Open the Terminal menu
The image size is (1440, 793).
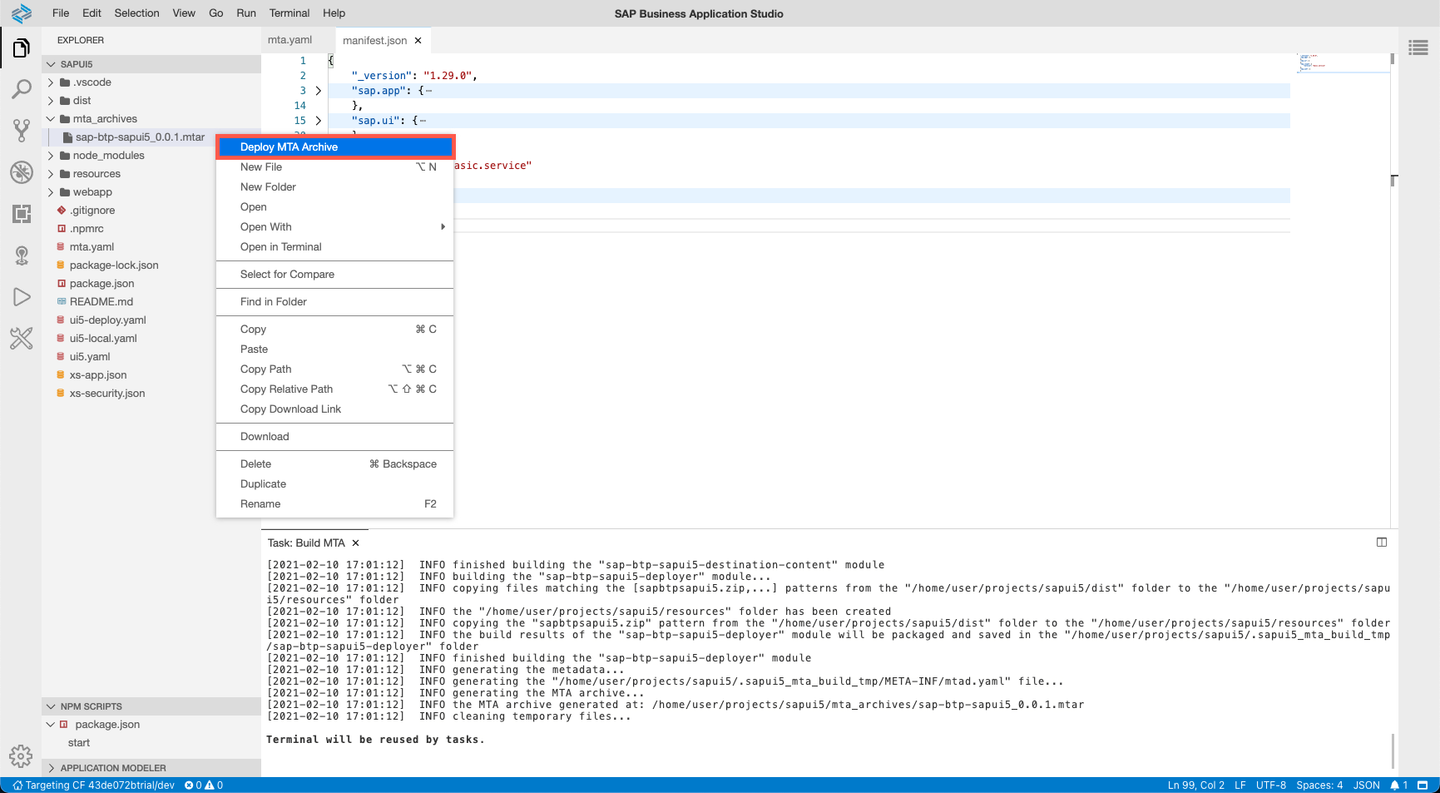pyautogui.click(x=289, y=13)
